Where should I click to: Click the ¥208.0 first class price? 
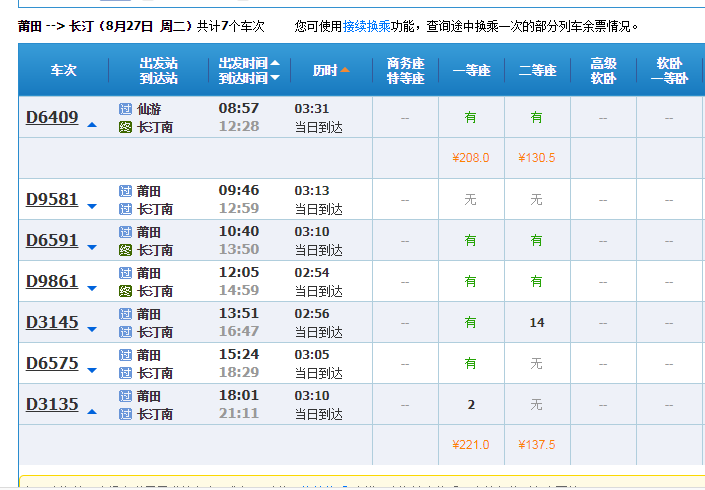(471, 158)
